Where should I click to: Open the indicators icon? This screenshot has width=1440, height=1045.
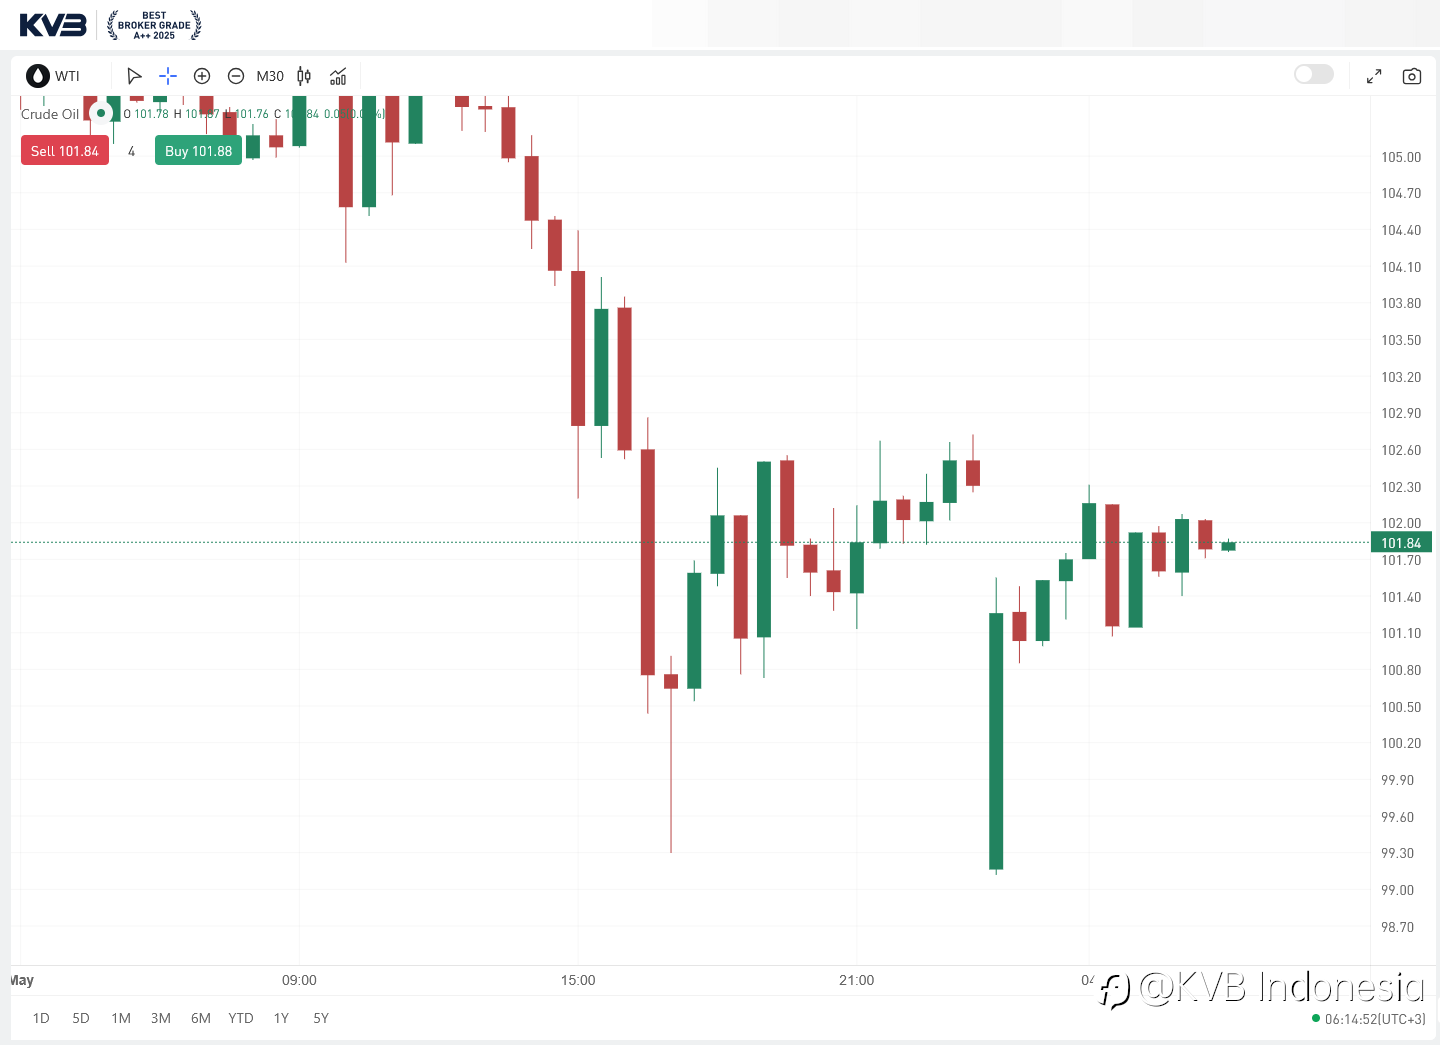pos(338,76)
